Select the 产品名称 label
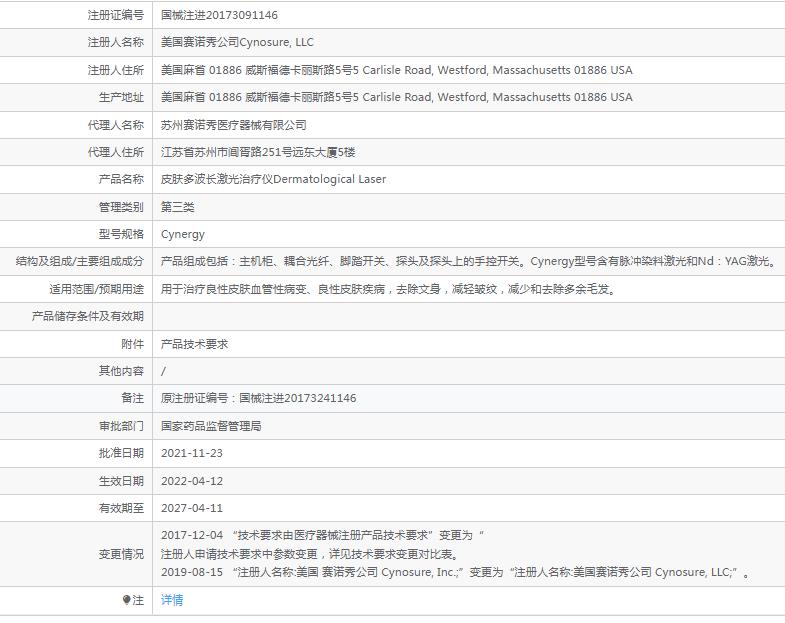 121,179
